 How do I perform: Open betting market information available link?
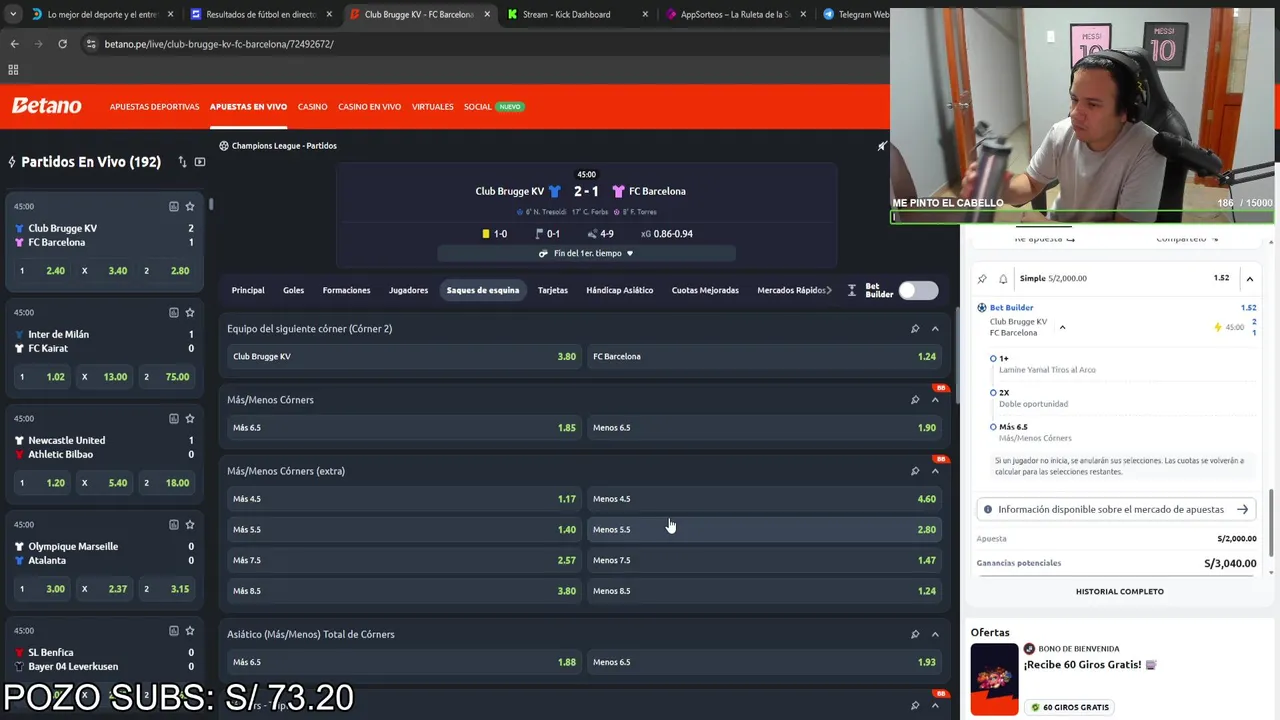coord(1115,510)
